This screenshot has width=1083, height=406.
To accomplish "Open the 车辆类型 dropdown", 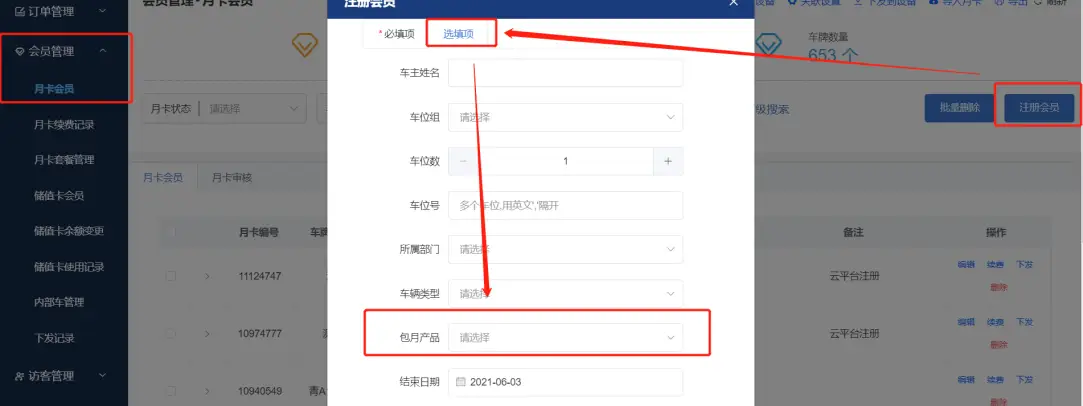I will [566, 293].
